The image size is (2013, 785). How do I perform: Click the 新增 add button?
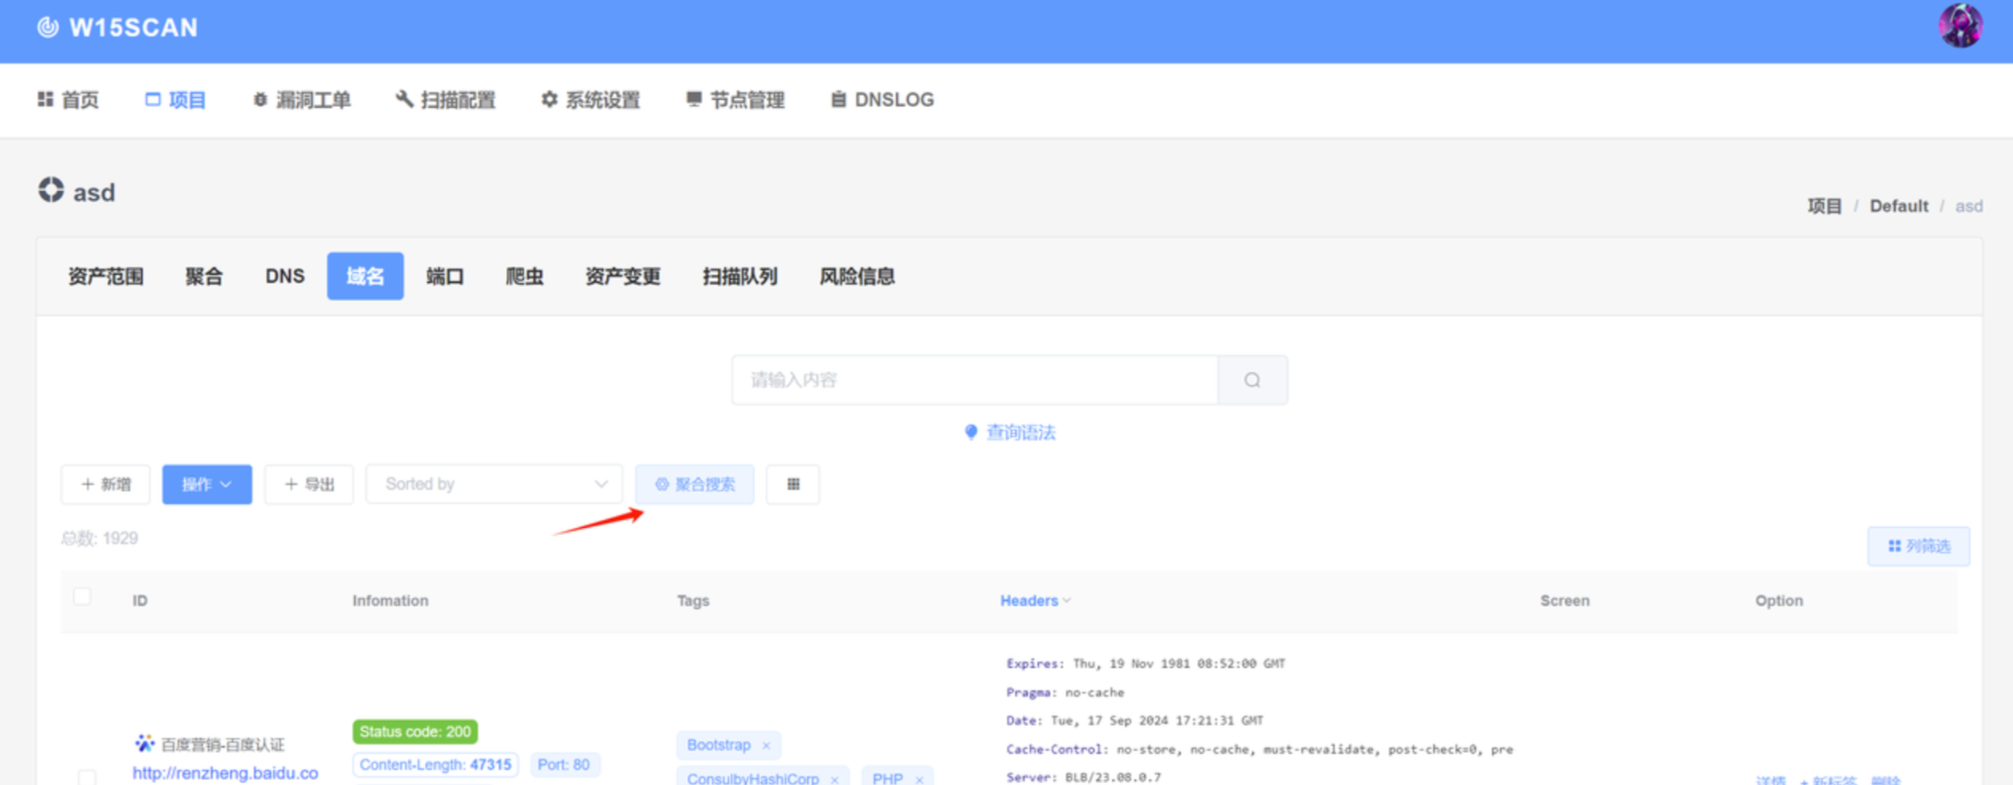(106, 484)
